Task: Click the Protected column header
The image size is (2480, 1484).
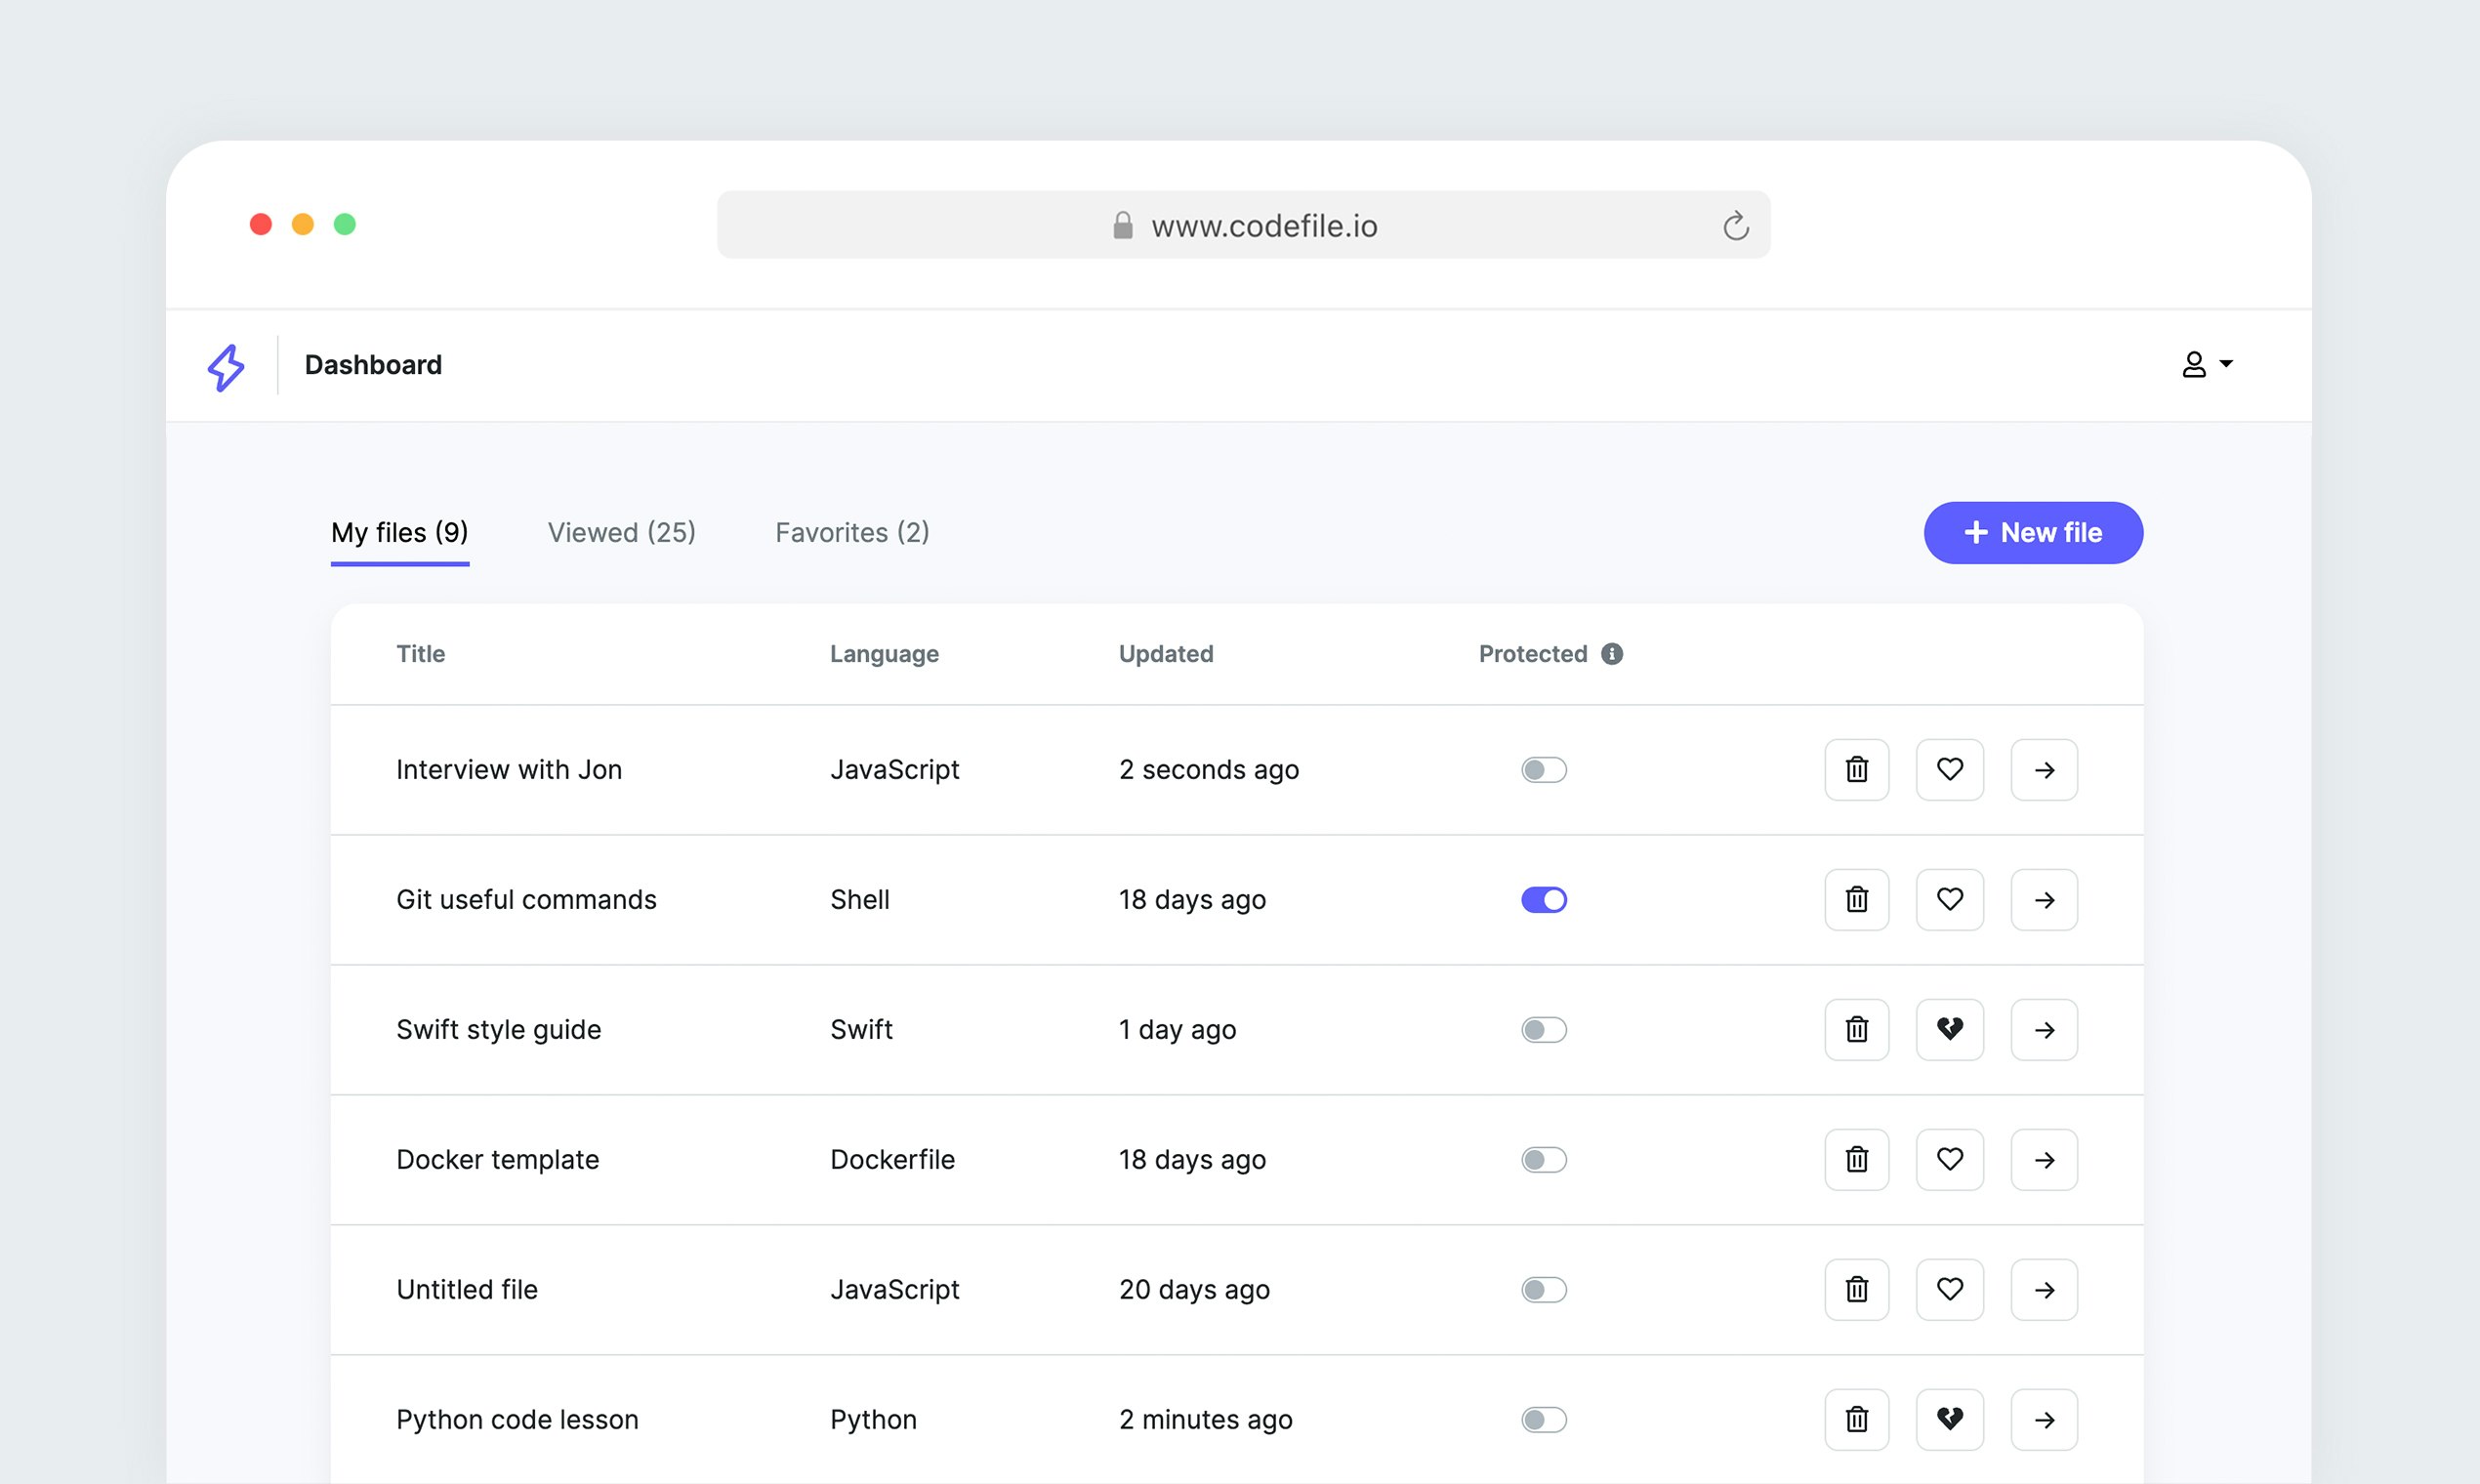Action: [1533, 654]
